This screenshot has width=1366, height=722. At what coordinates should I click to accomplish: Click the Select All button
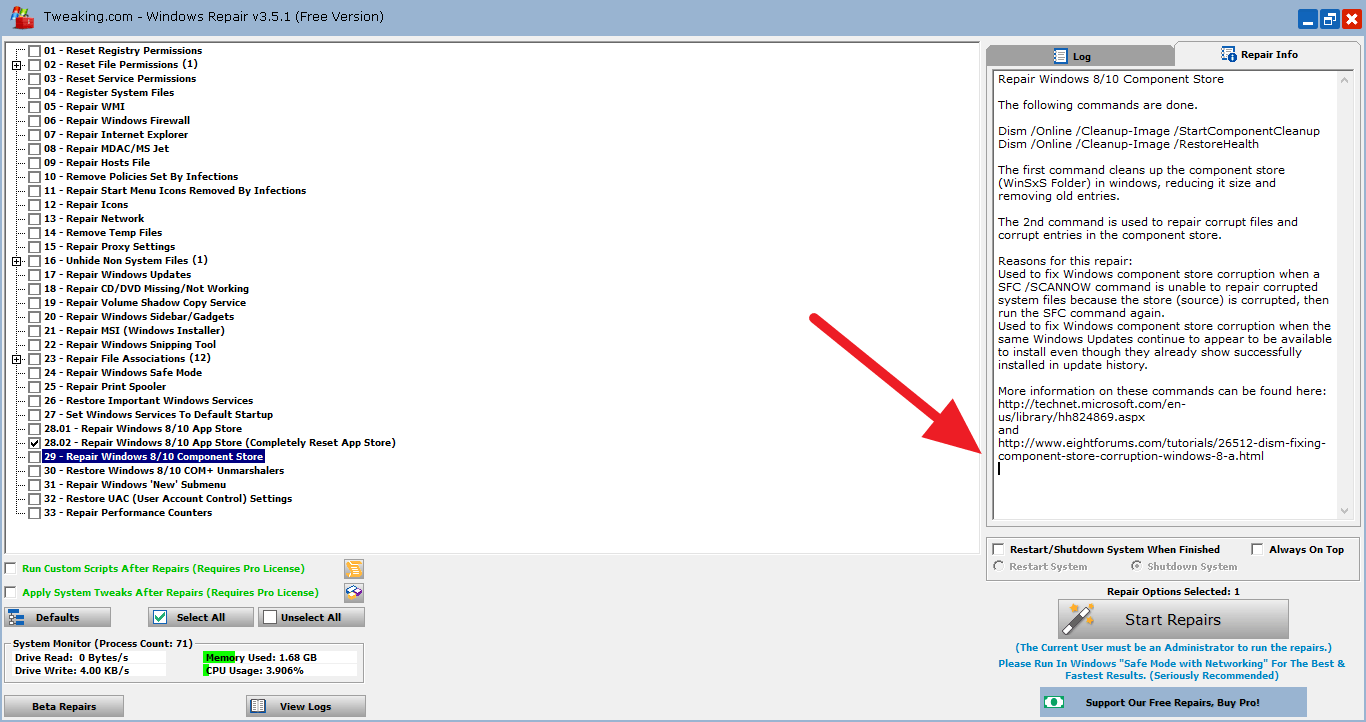201,617
